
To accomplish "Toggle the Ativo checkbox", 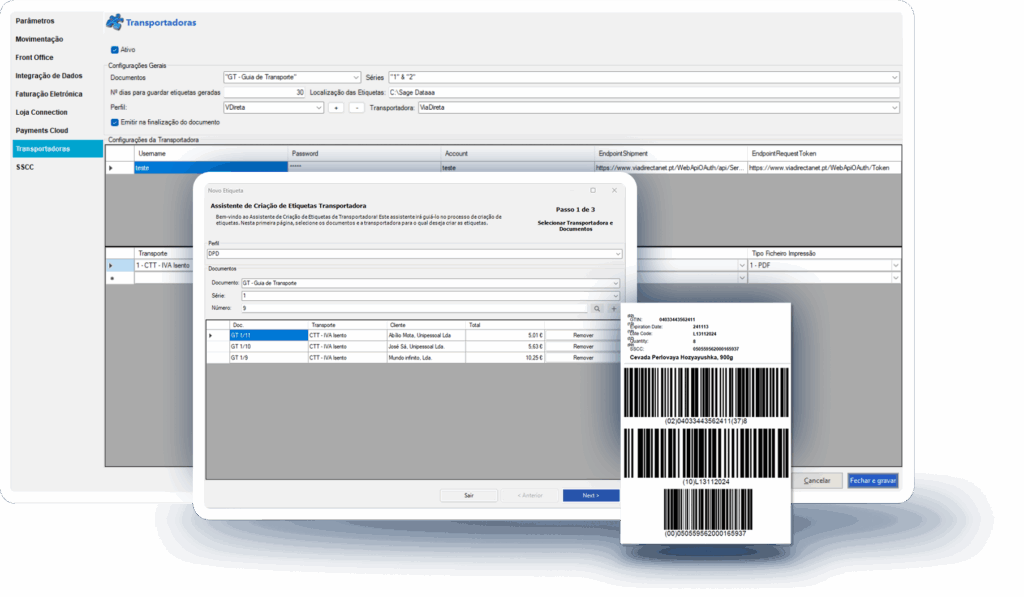I will click(114, 50).
